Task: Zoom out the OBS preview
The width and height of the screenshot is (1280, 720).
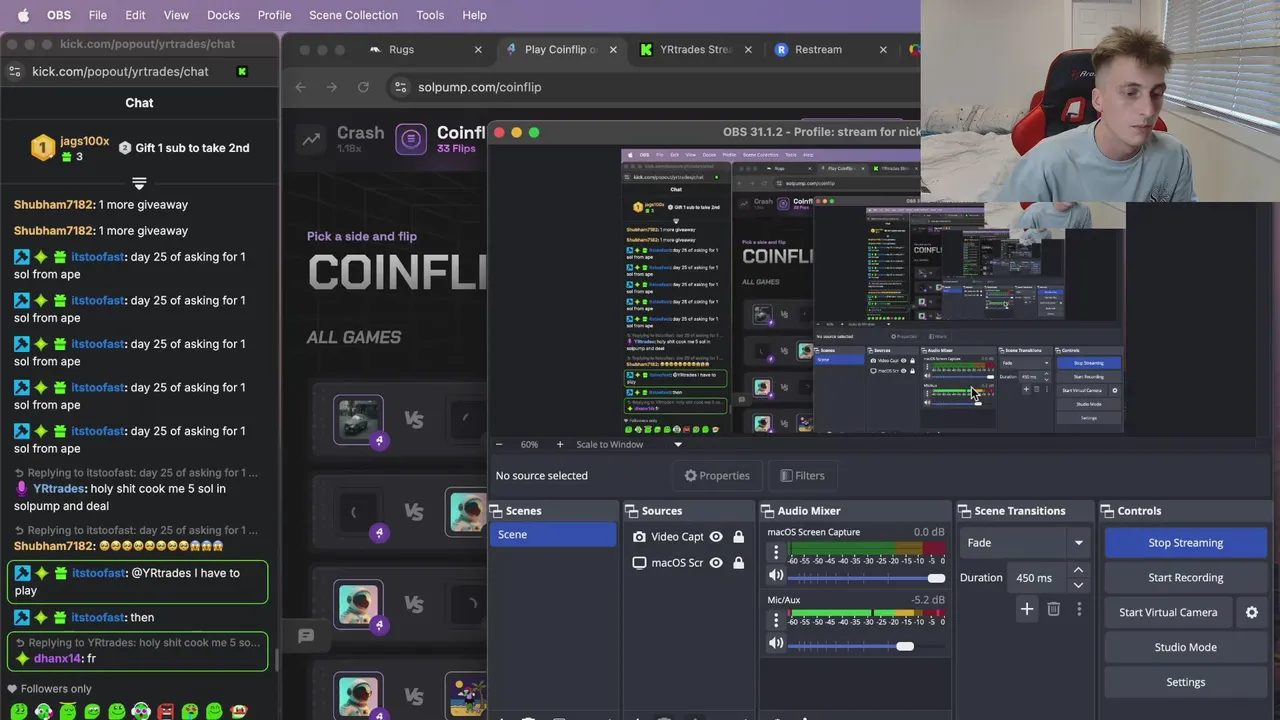Action: tap(499, 444)
